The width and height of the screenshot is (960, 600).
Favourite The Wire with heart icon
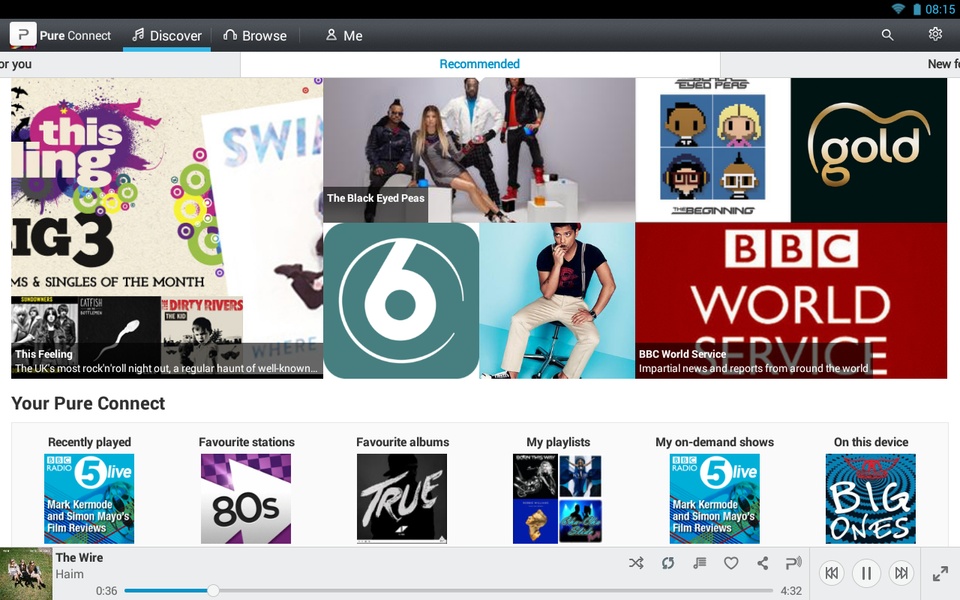pyautogui.click(x=731, y=563)
